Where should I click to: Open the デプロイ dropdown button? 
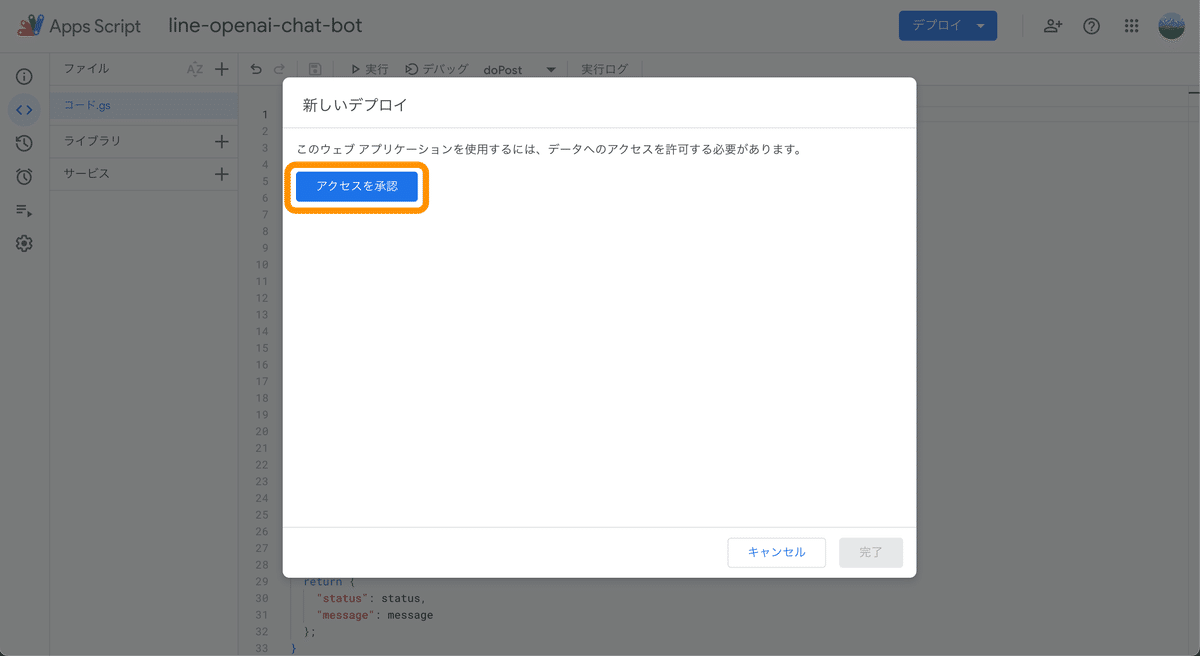(x=947, y=26)
